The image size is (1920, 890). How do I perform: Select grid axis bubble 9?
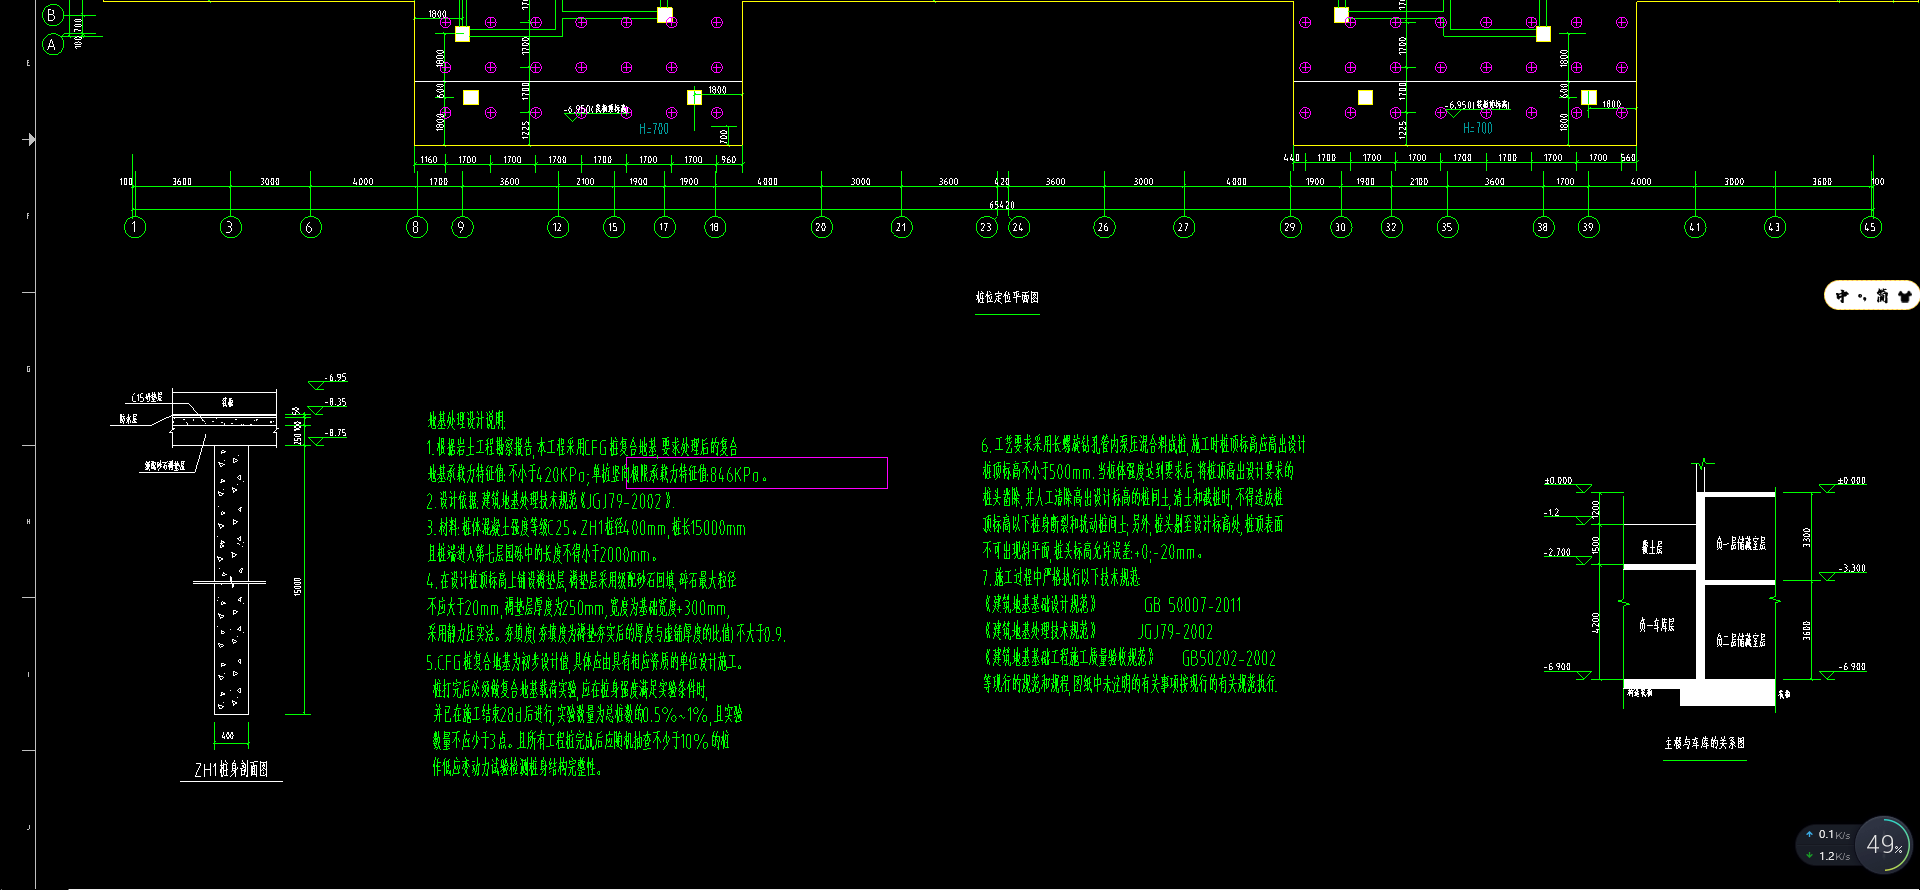tap(461, 227)
